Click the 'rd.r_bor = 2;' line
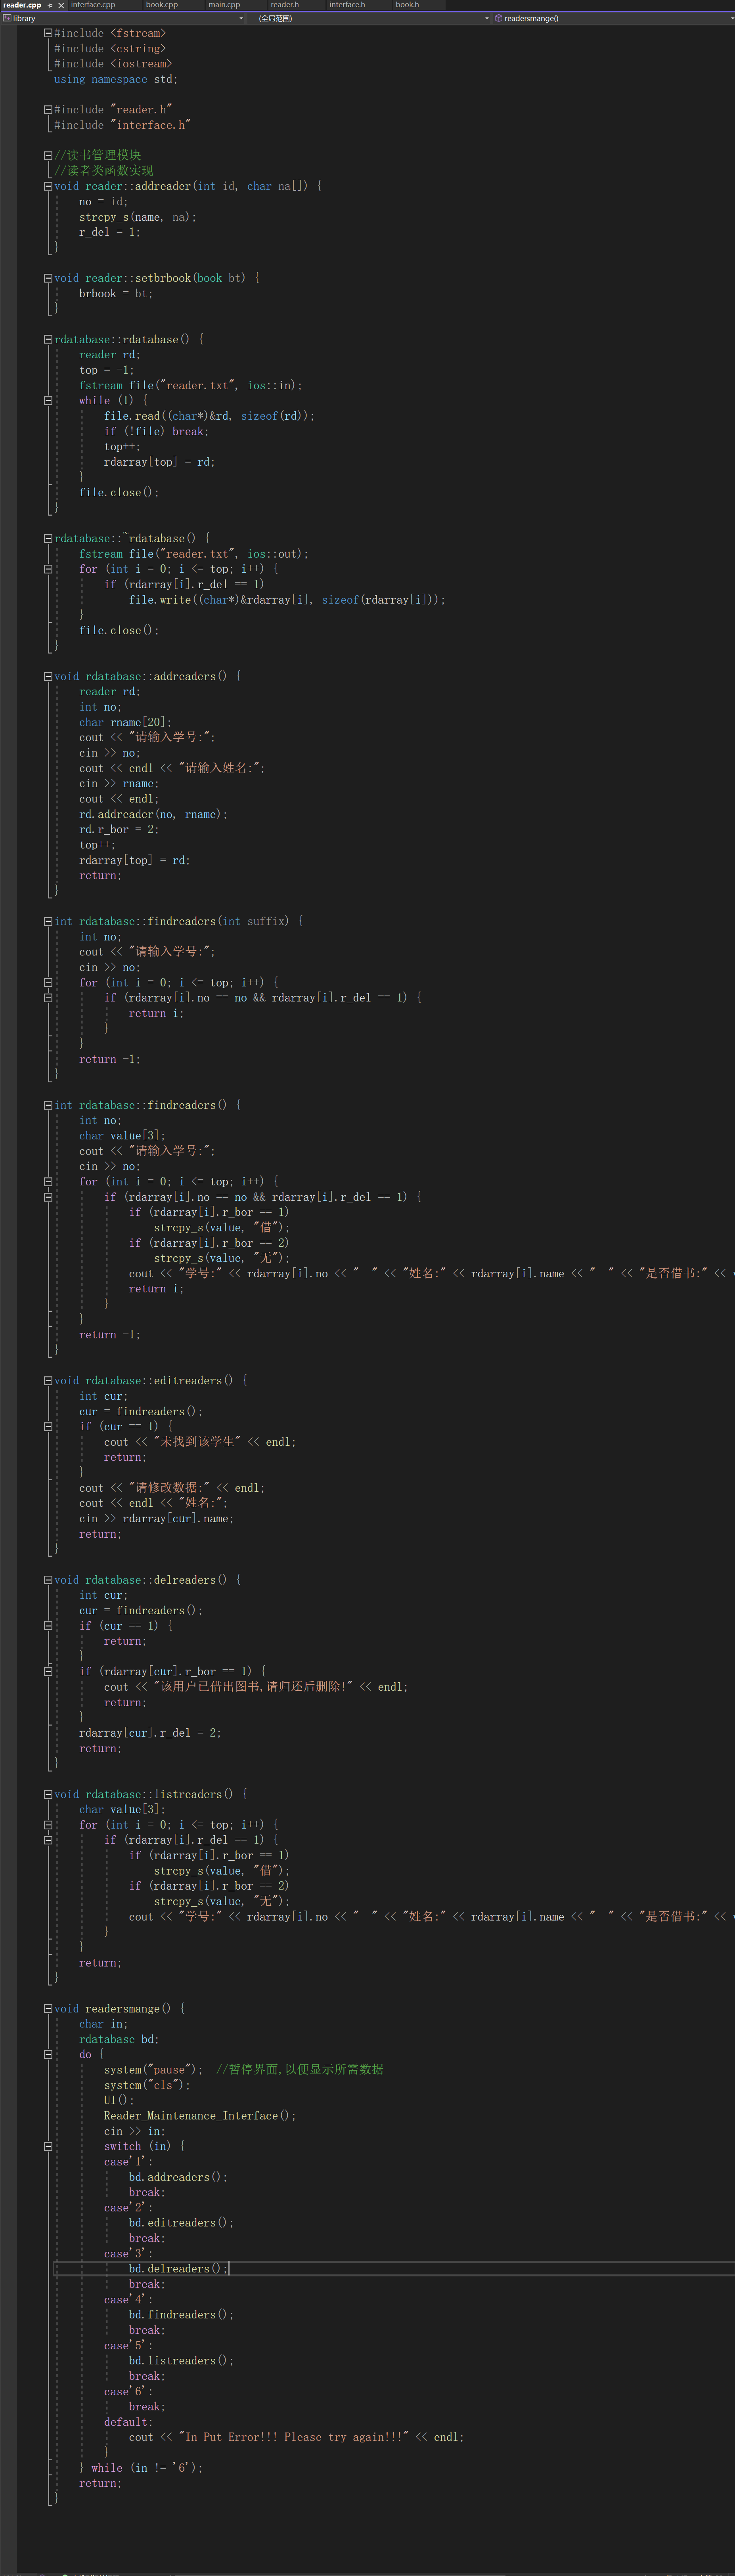The image size is (735, 2576). click(119, 829)
